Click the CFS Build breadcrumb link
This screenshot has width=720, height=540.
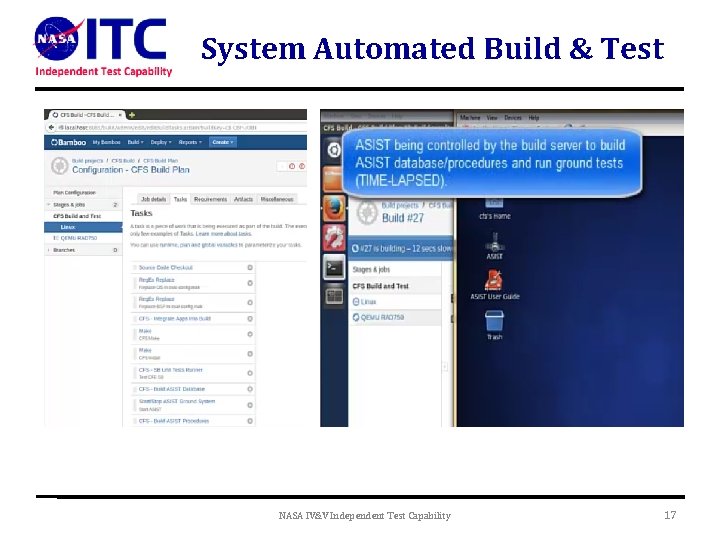pyautogui.click(x=123, y=161)
